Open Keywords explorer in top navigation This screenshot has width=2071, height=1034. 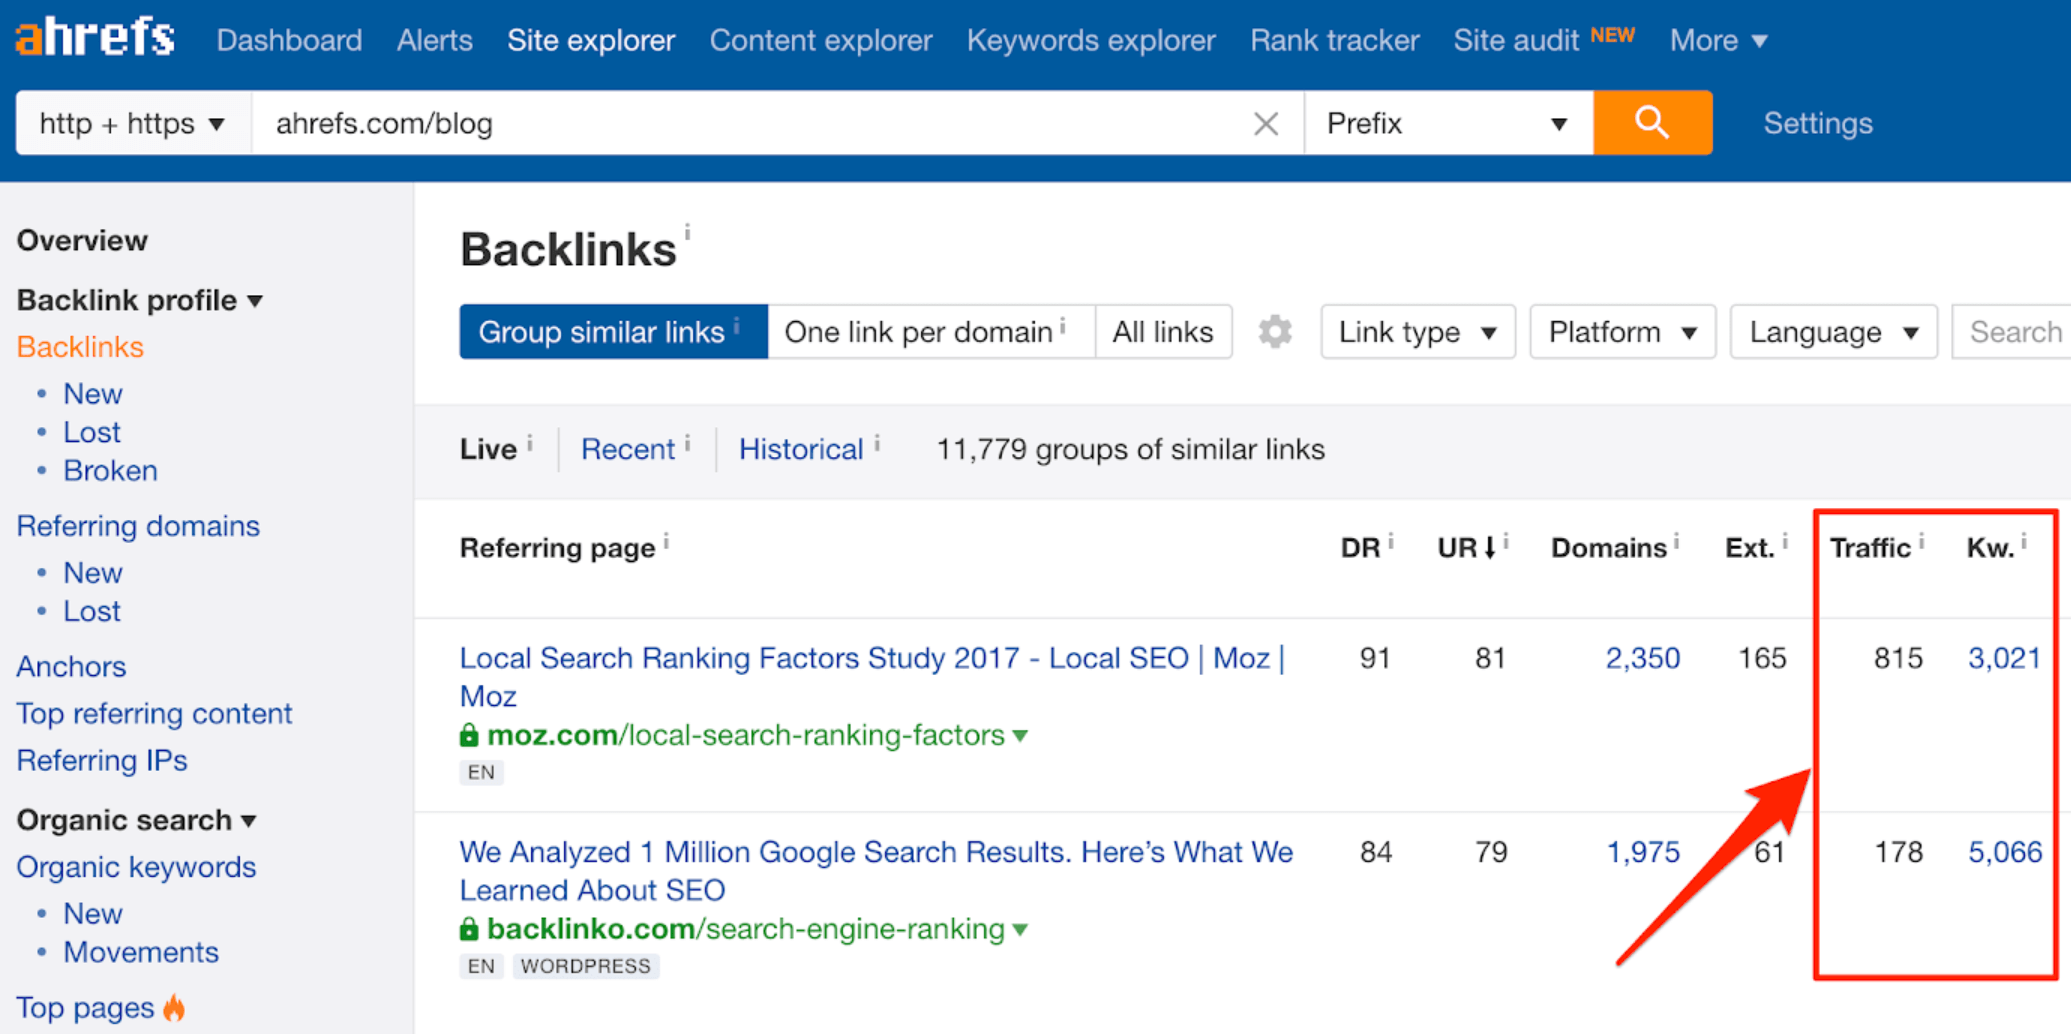click(x=1091, y=40)
